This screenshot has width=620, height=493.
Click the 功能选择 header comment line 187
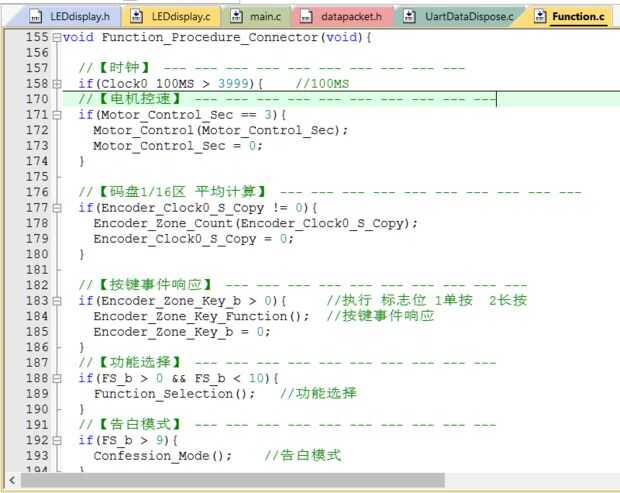tap(287, 363)
